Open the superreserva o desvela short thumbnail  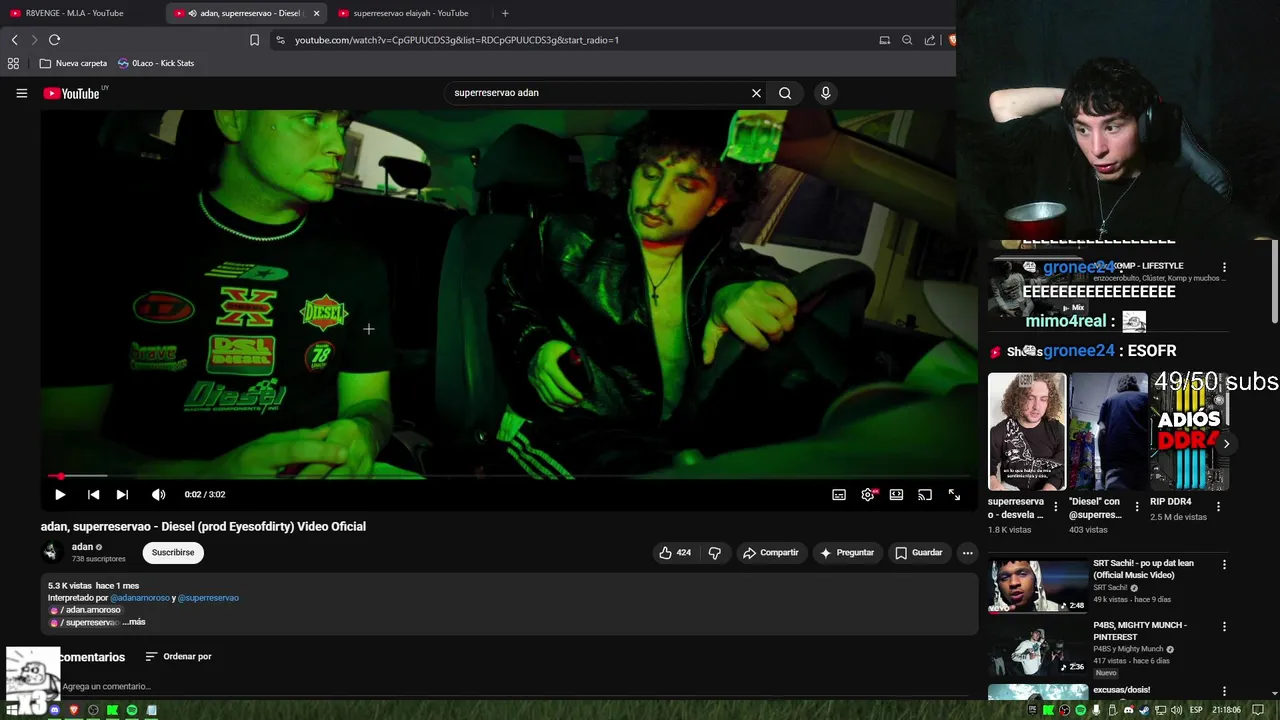click(1027, 432)
